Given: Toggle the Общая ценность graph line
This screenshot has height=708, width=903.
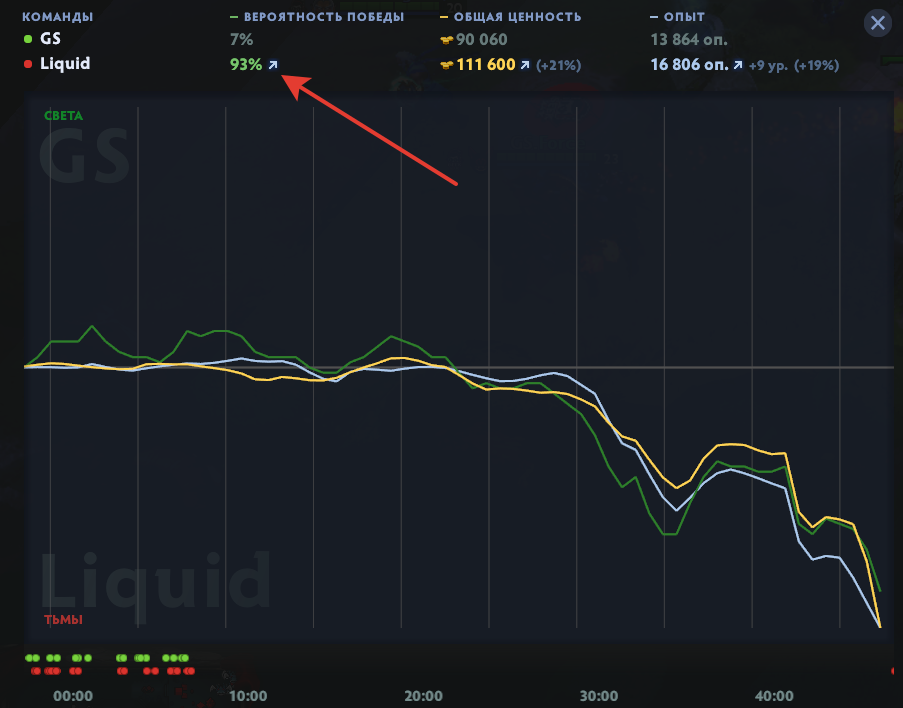Looking at the screenshot, I should tap(510, 17).
